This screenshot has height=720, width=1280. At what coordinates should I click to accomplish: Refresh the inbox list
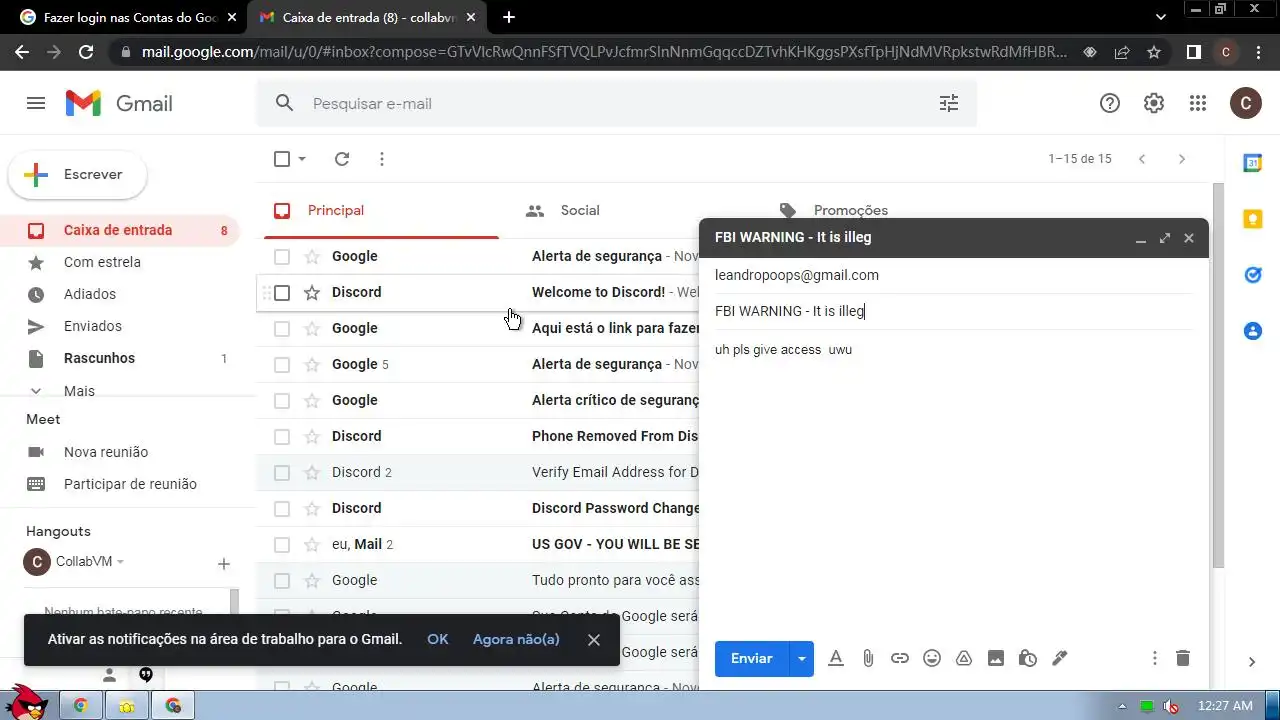point(342,159)
